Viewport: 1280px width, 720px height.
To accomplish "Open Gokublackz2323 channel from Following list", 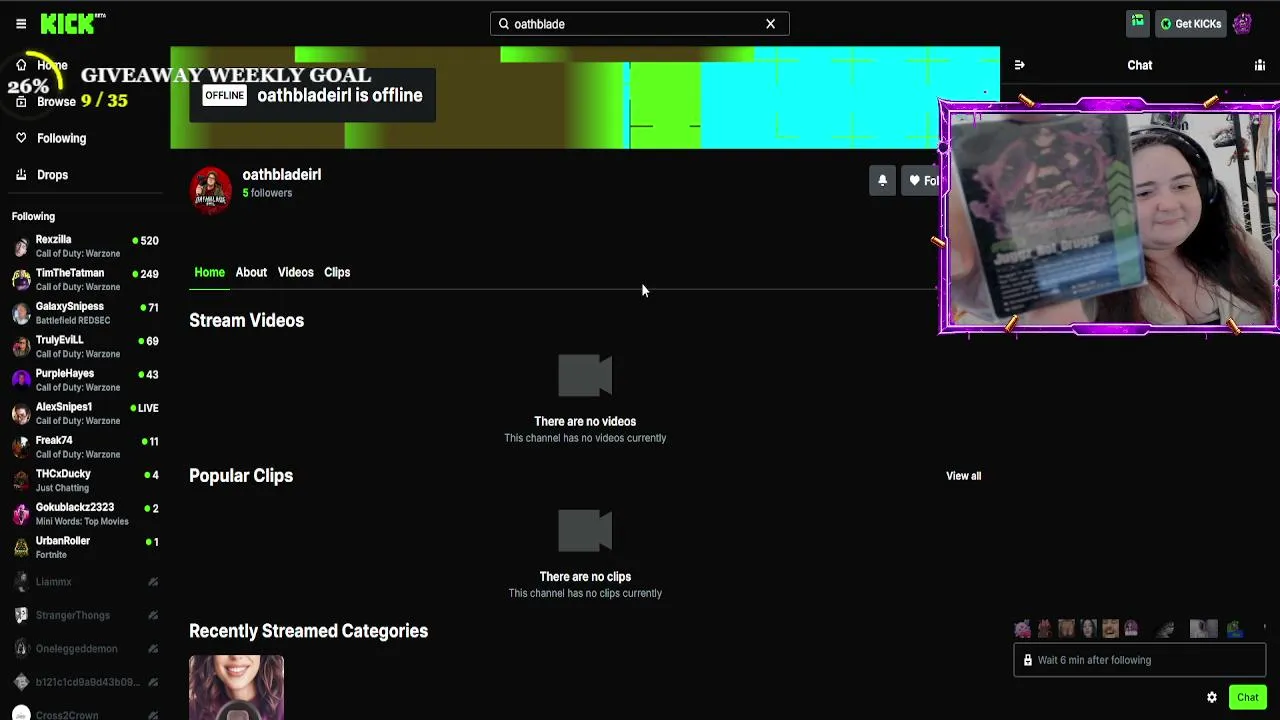I will [x=85, y=514].
